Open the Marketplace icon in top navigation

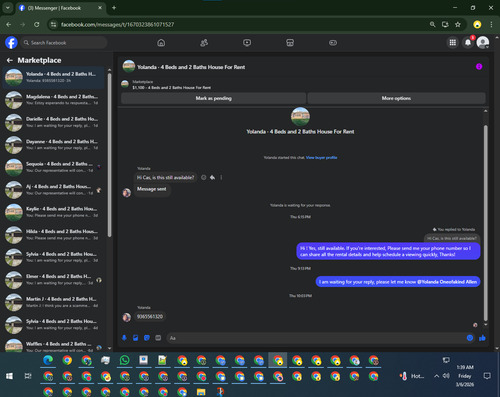pyautogui.click(x=290, y=43)
